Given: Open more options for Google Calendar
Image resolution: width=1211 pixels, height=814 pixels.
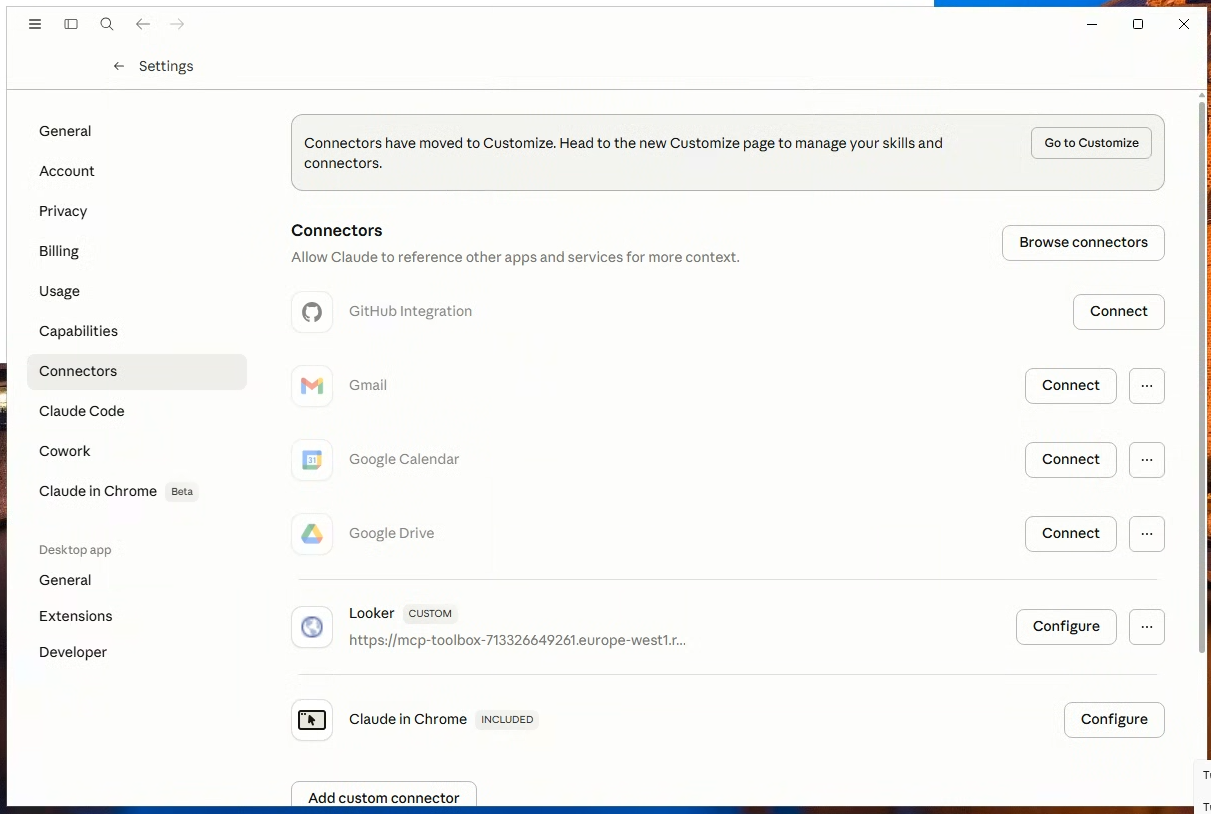Looking at the screenshot, I should point(1147,460).
